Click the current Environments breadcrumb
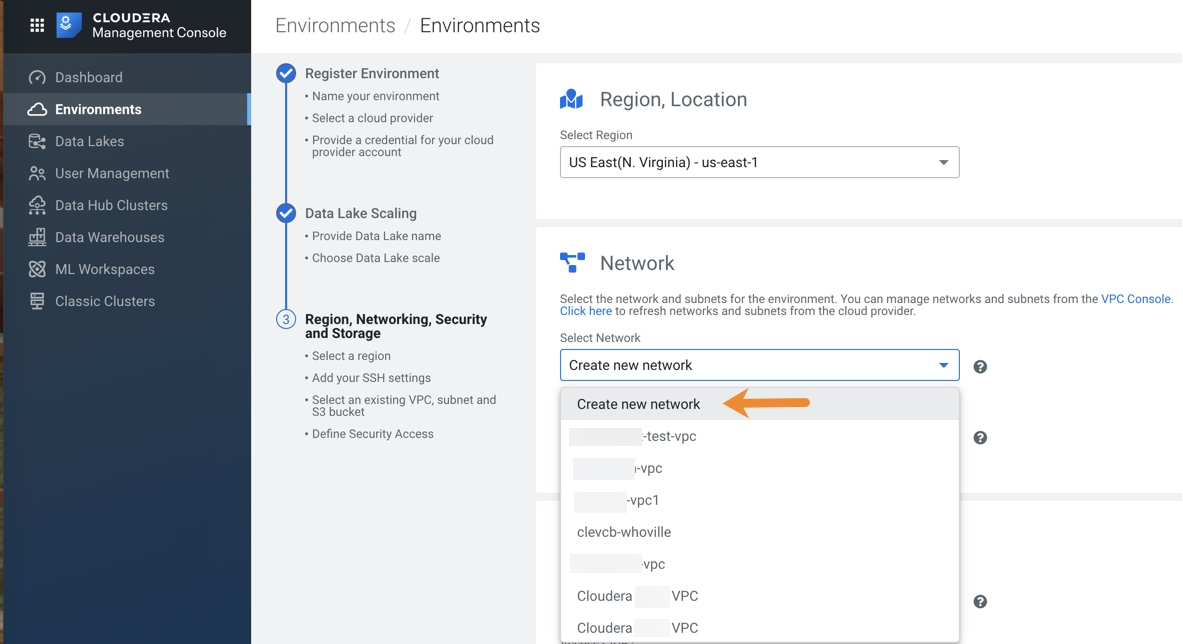 480,26
